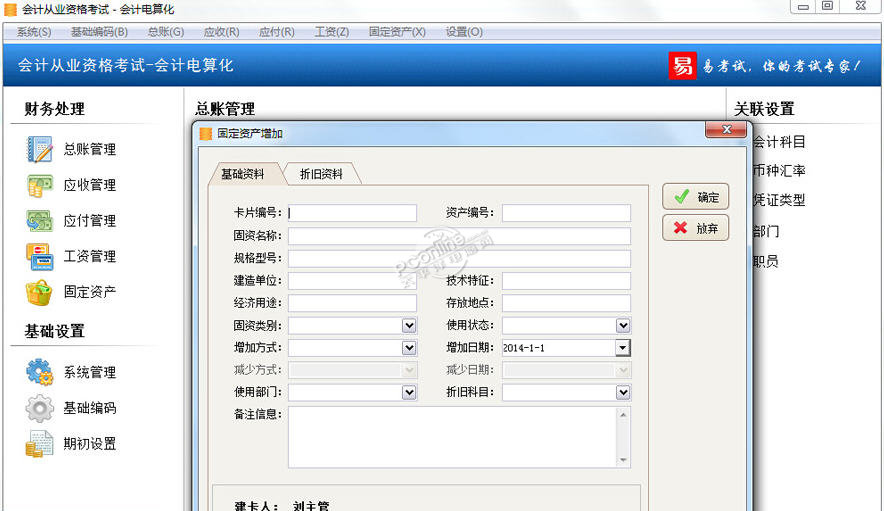Viewport: 884px width, 511px height.
Task: Click 备注信息 scrollbar up arrow
Action: click(623, 415)
